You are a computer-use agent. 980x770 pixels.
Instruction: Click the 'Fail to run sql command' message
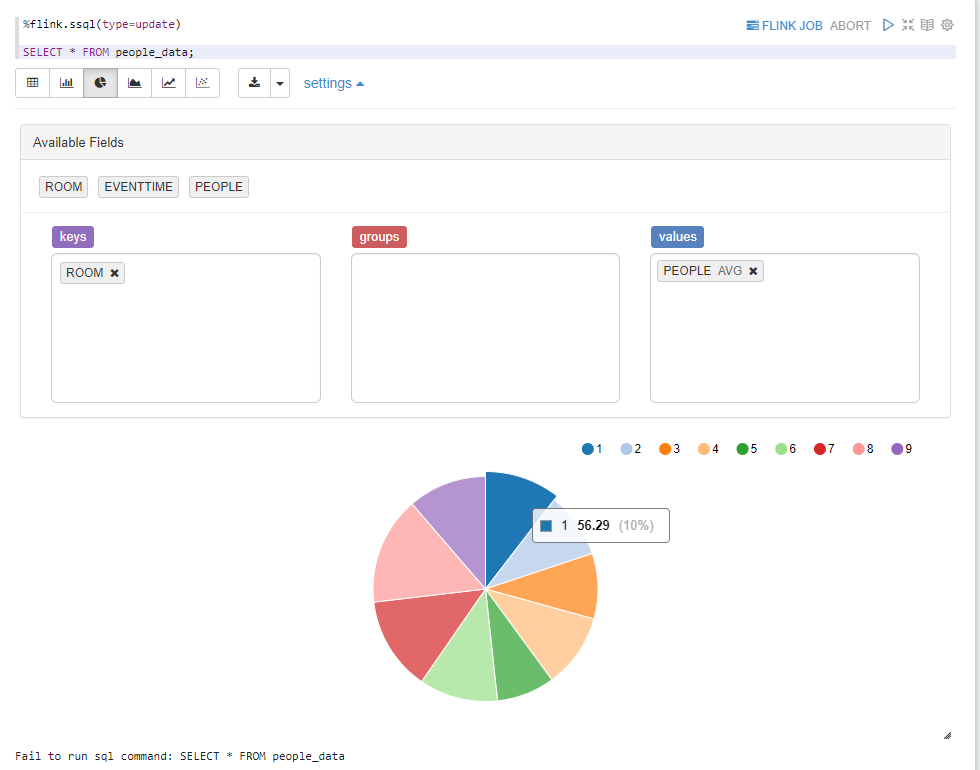pos(180,756)
